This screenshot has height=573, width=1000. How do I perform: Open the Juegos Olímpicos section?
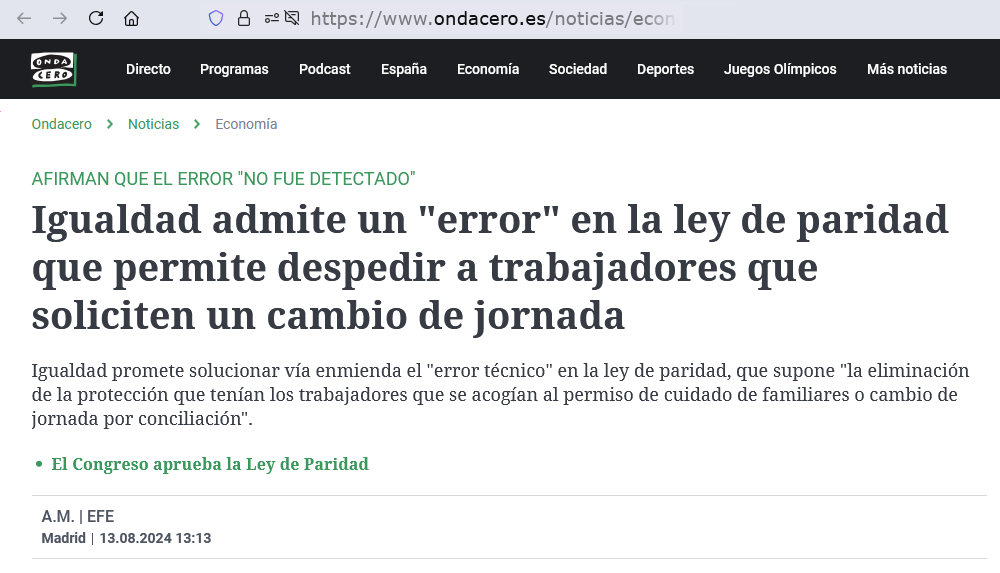point(780,69)
